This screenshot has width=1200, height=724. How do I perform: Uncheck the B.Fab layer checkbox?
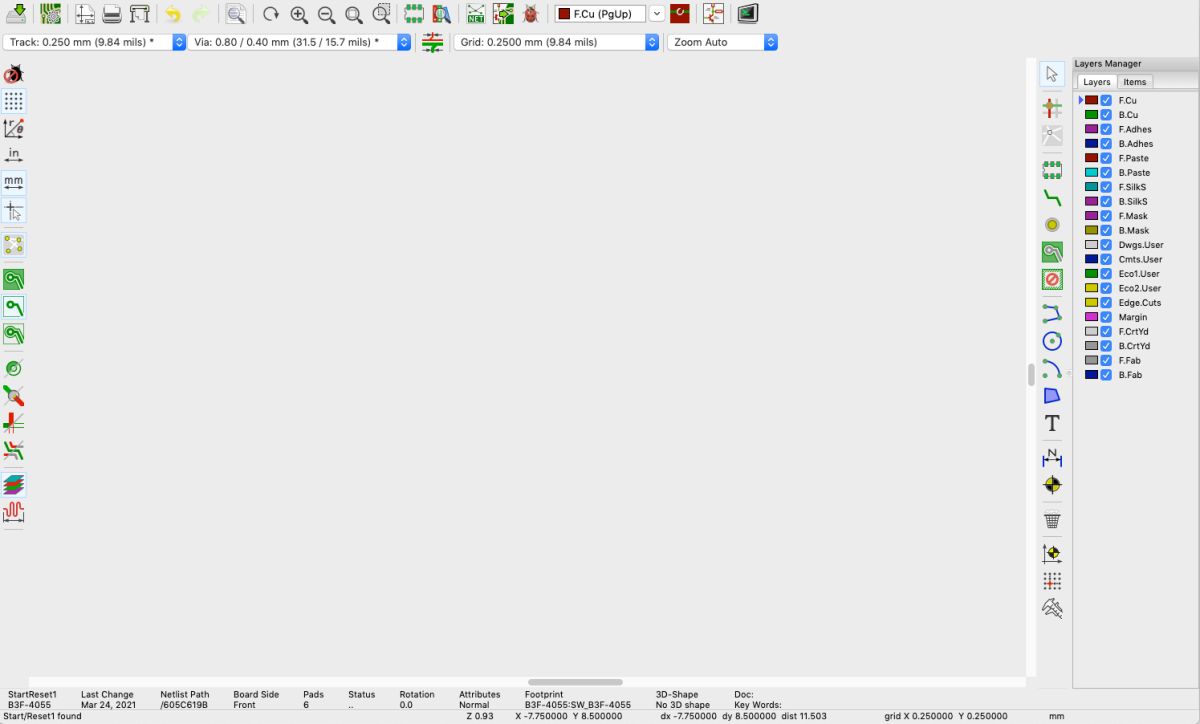coord(1106,375)
